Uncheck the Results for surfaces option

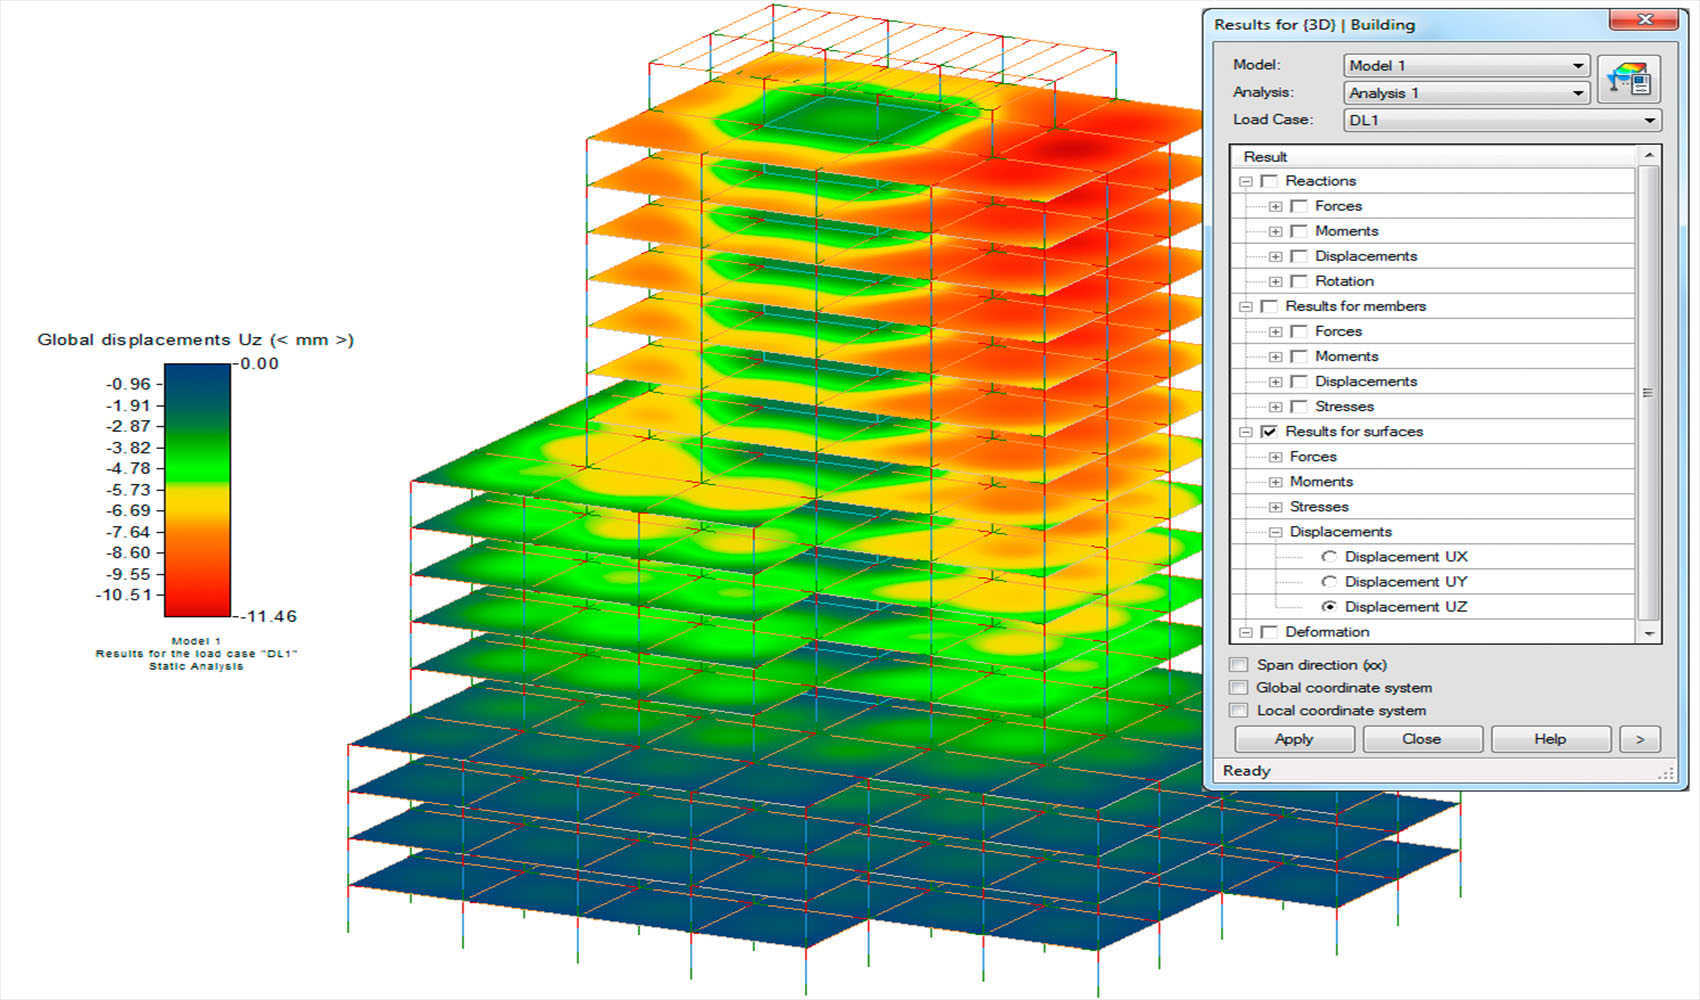click(x=1269, y=431)
